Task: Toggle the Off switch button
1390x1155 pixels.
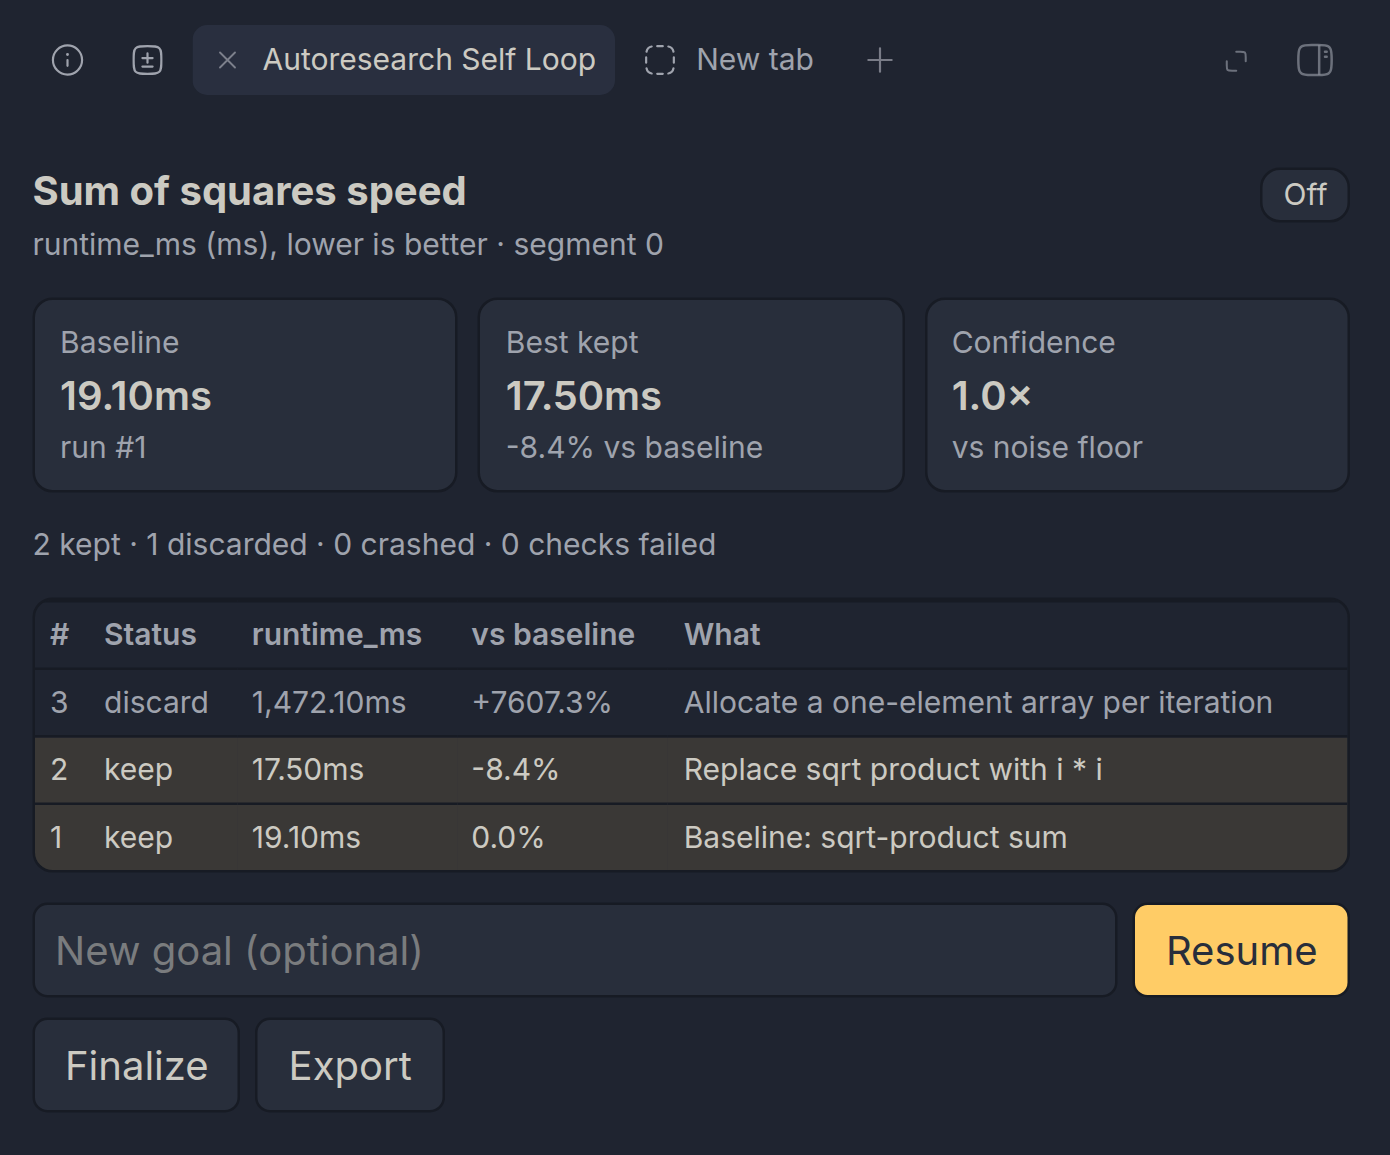Action: coord(1305,194)
